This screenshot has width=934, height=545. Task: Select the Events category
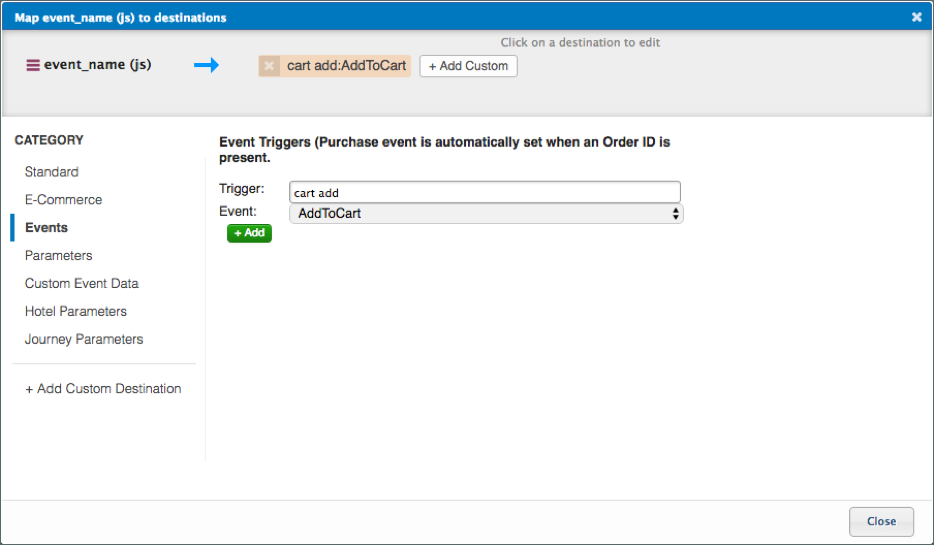[47, 228]
